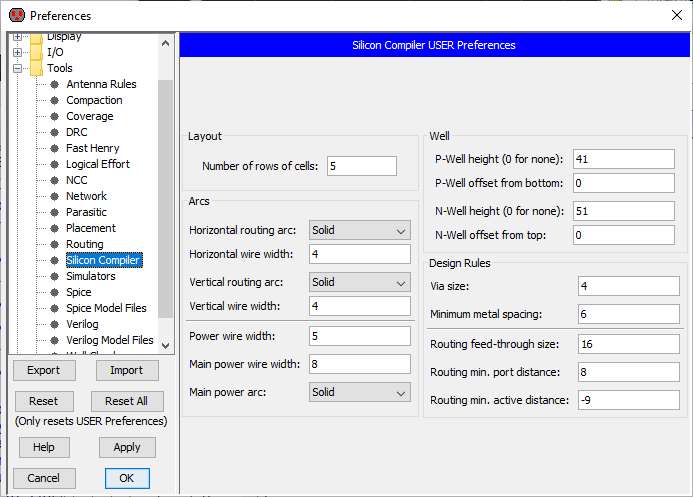Click the Tools folder icon
Viewport: 693px width, 497px height.
click(36, 68)
